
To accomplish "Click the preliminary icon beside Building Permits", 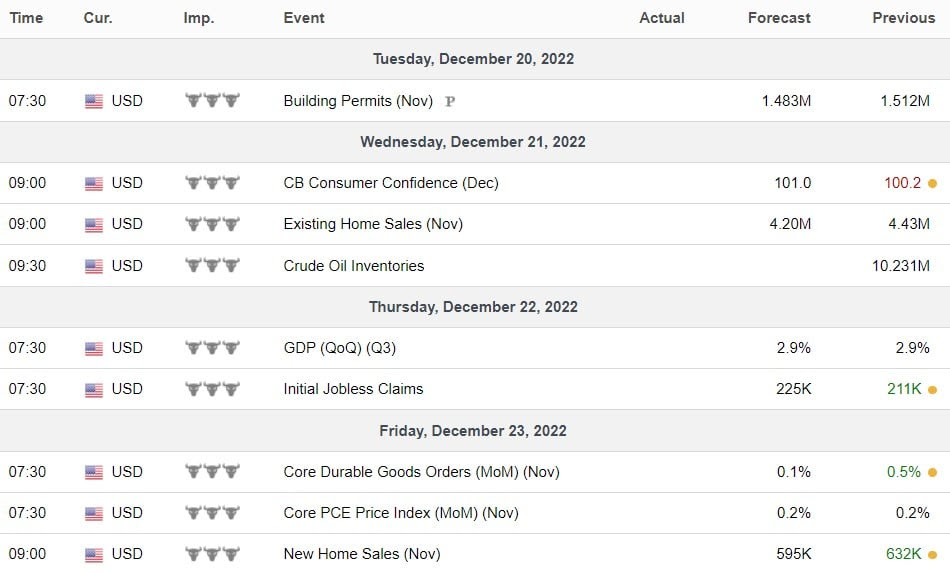I will [x=450, y=101].
